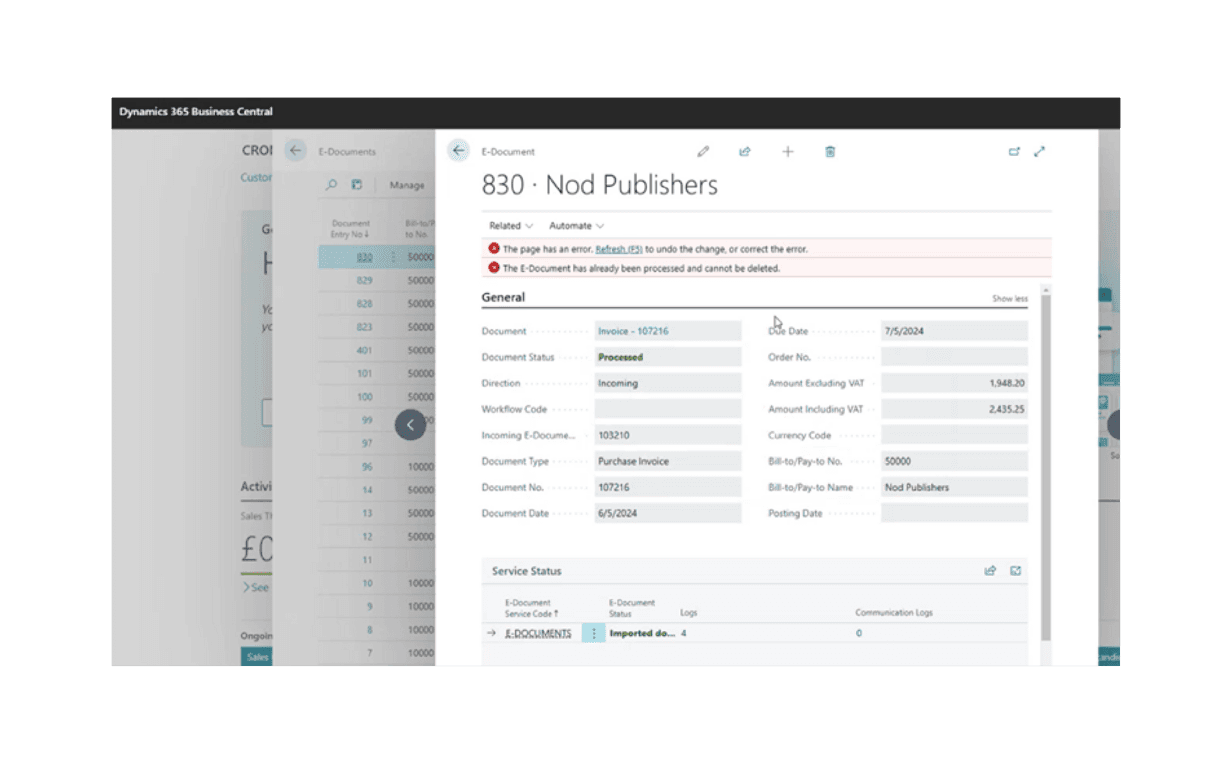The height and width of the screenshot is (764, 1232).
Task: Click the back arrow on E-Document page
Action: (458, 151)
